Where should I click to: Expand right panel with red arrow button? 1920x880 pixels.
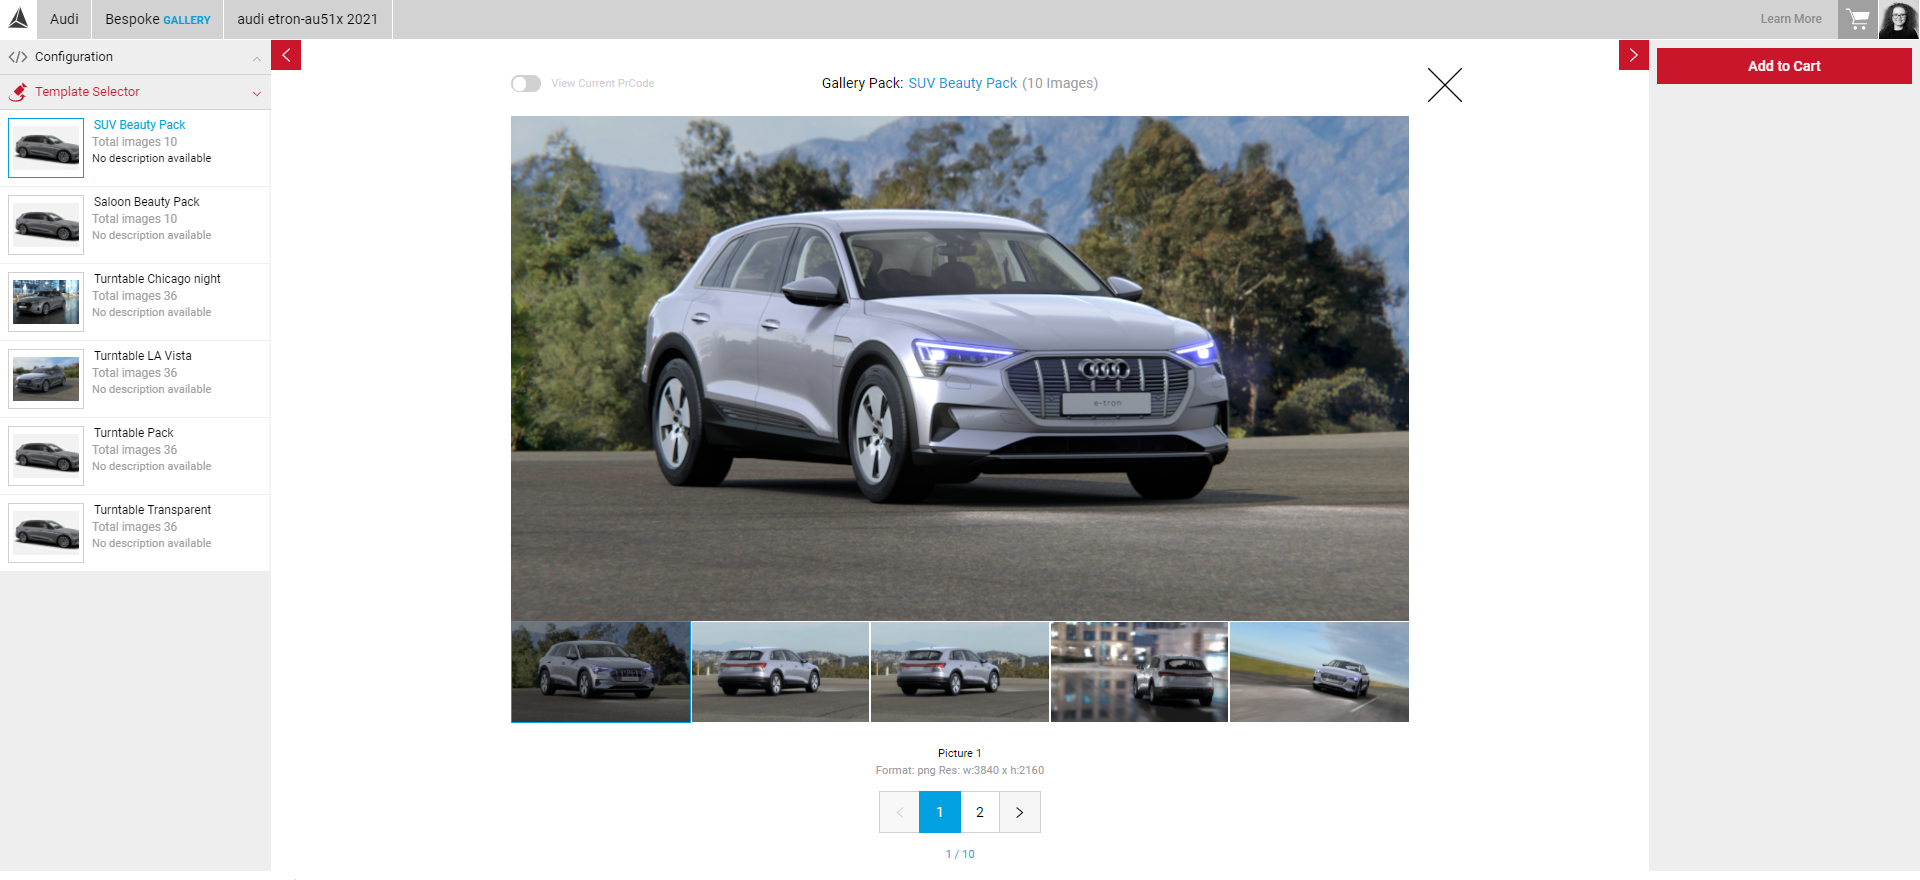point(1633,55)
